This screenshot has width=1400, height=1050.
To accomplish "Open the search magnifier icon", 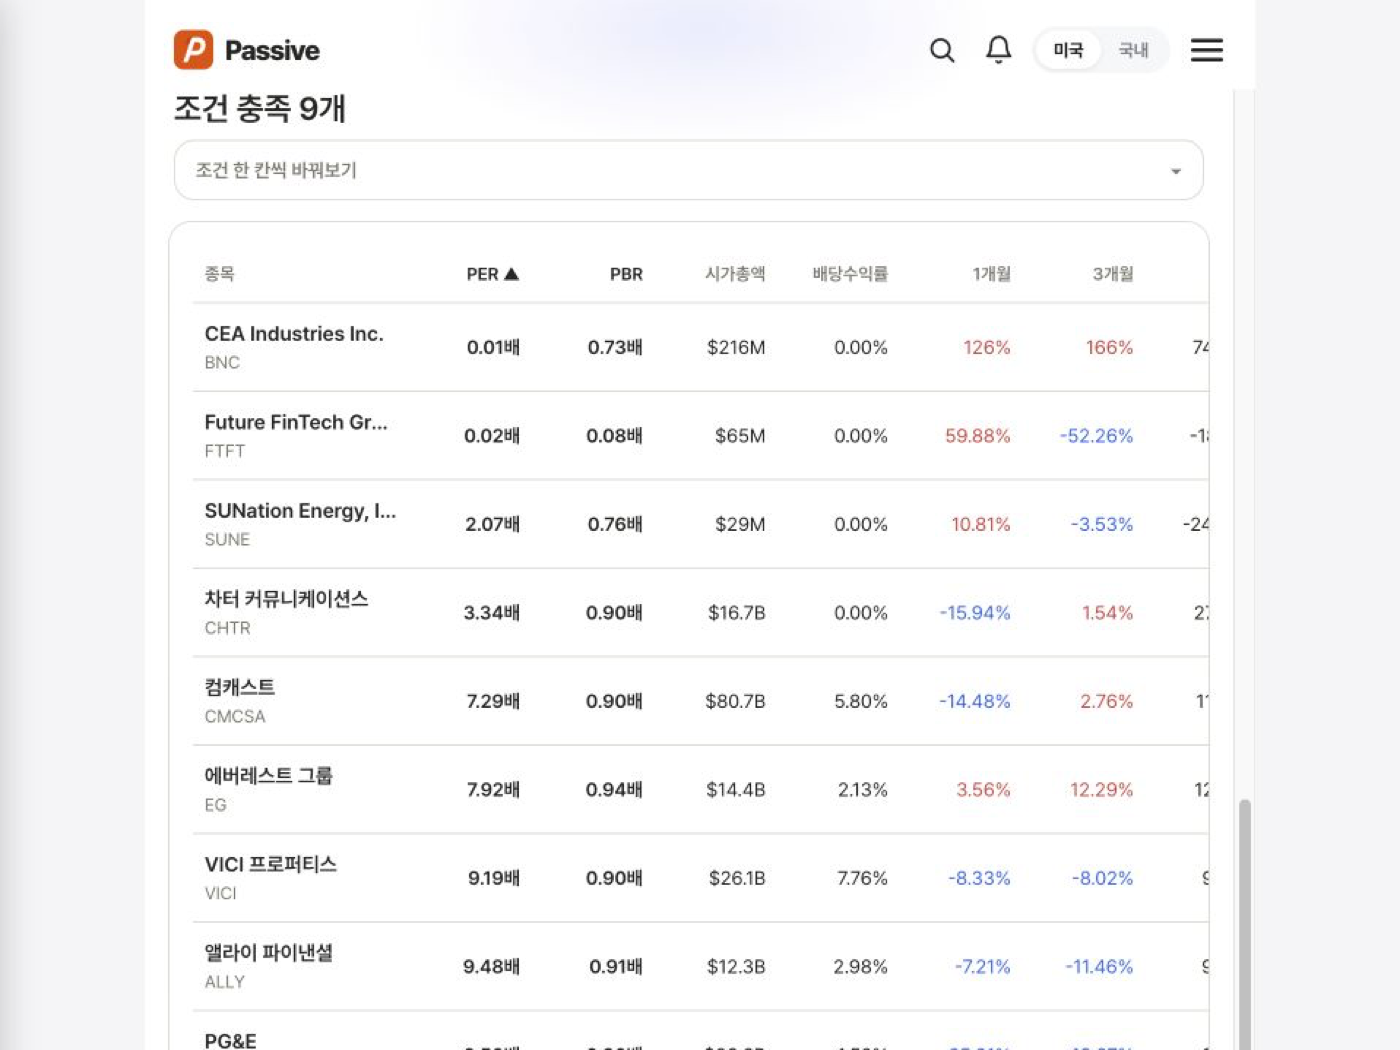I will [942, 50].
